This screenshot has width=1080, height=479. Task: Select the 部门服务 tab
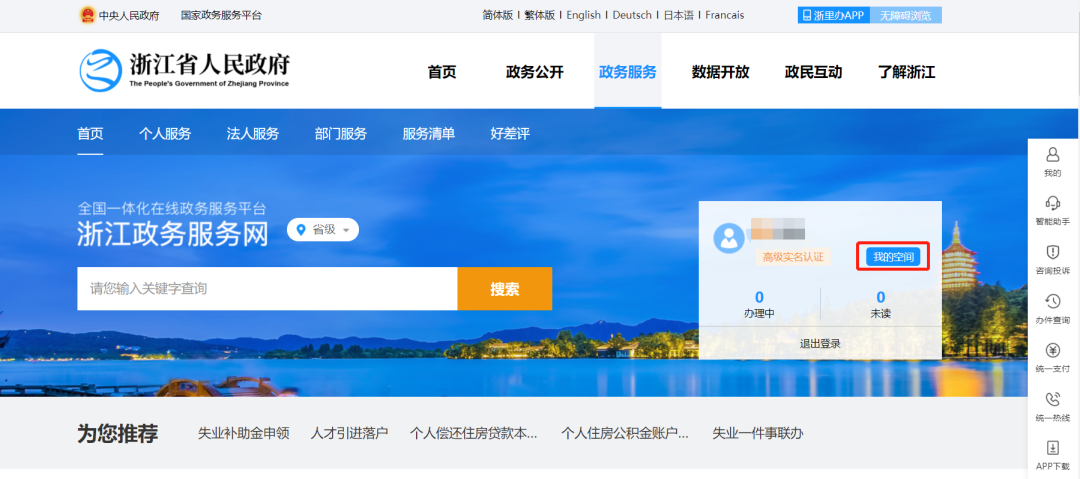pos(341,134)
